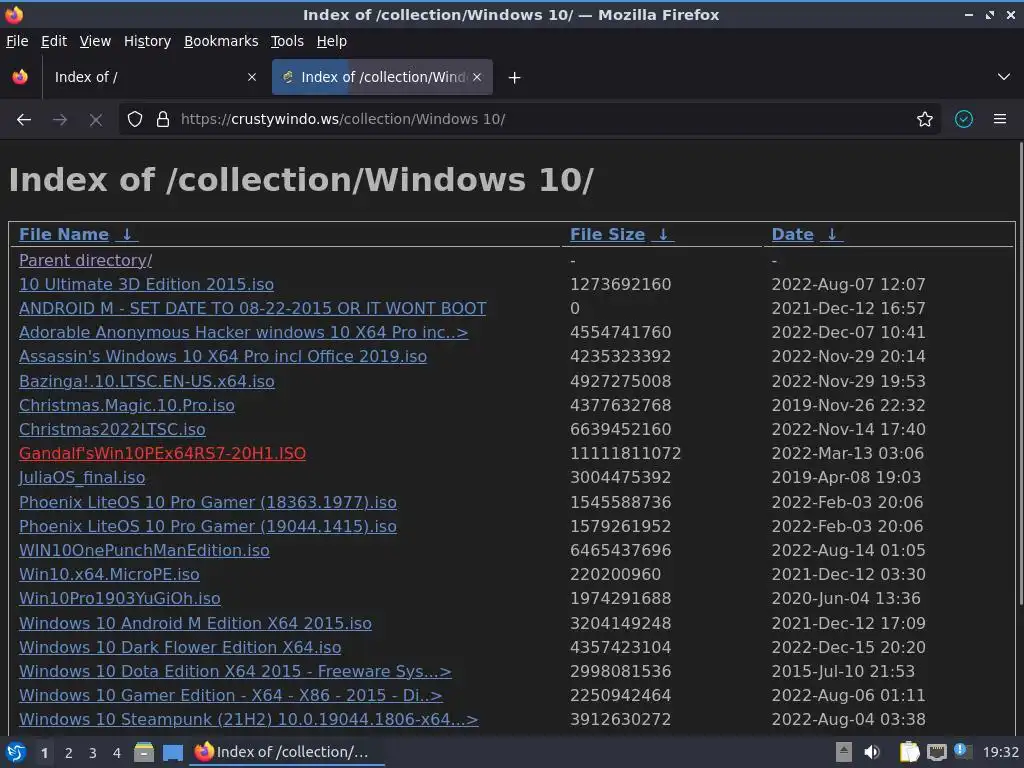Close the 'Index of /' tab
Viewport: 1024px width, 768px height.
click(x=252, y=77)
